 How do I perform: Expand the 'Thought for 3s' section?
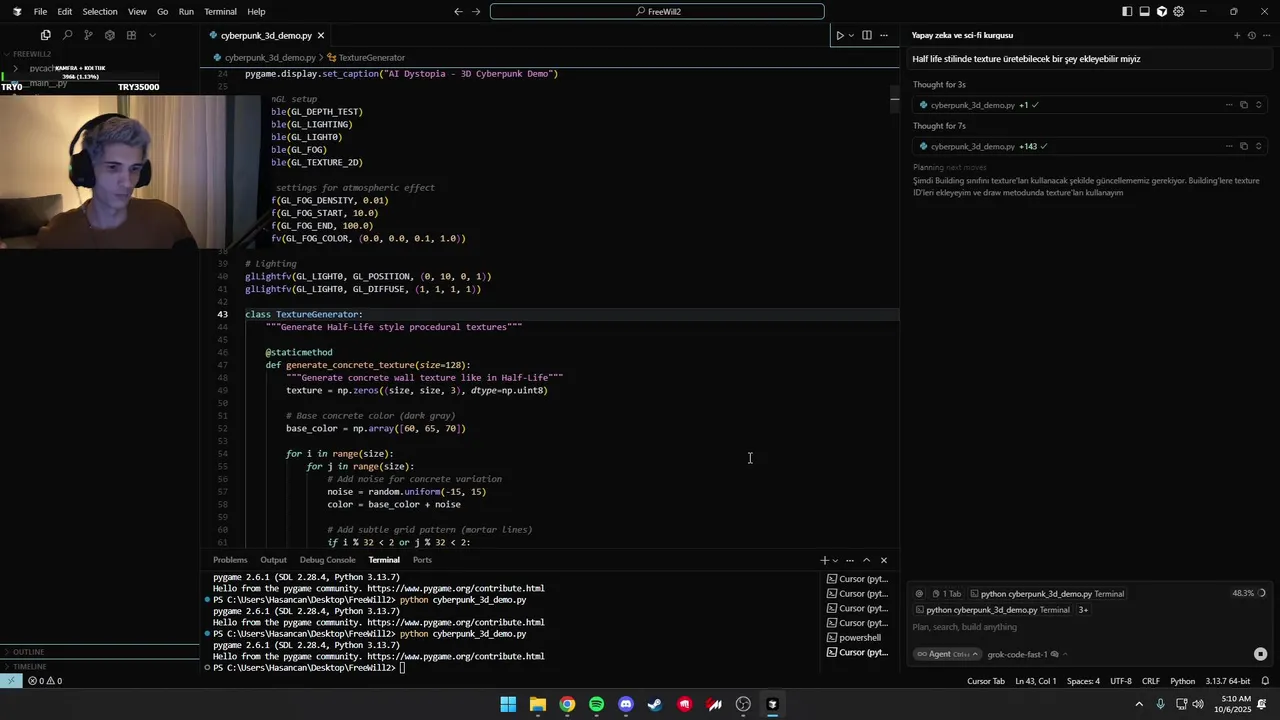[939, 85]
